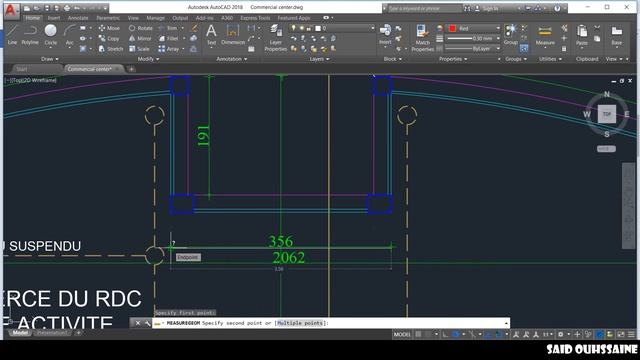The height and width of the screenshot is (360, 640).
Task: Switch to the Model layout tab
Action: point(20,333)
